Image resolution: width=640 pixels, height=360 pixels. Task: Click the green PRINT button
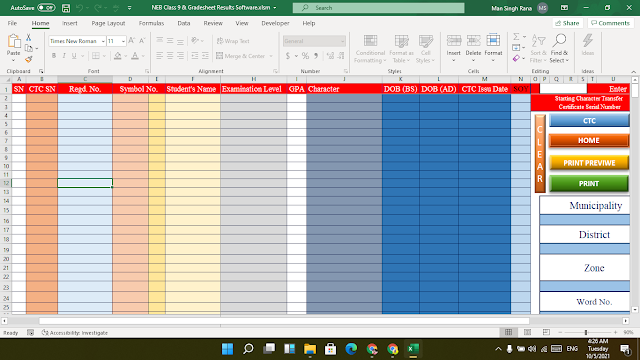coord(589,184)
